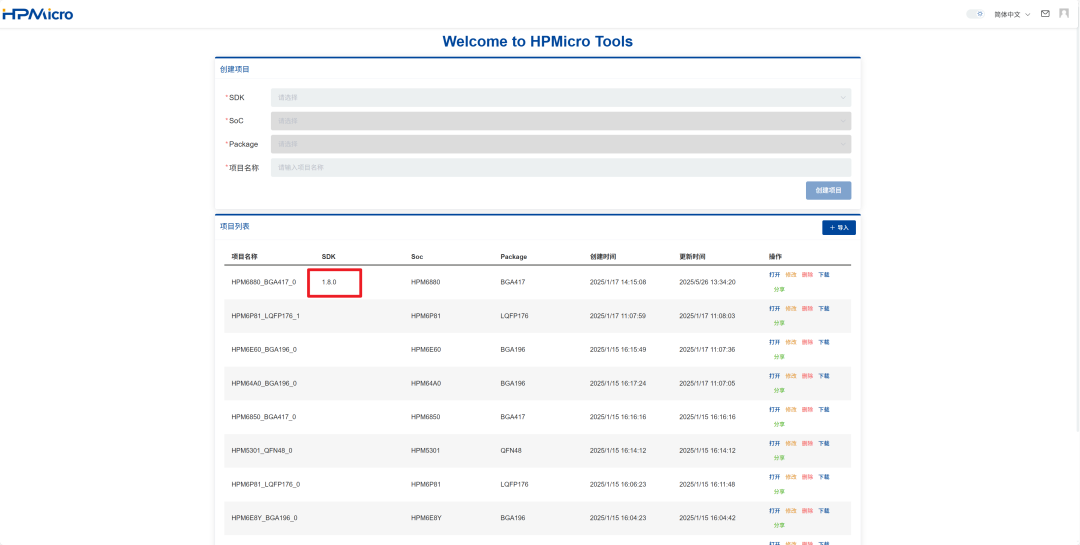Select project name HPM64A0_BGA196_0
Image resolution: width=1080 pixels, height=545 pixels.
[264, 383]
